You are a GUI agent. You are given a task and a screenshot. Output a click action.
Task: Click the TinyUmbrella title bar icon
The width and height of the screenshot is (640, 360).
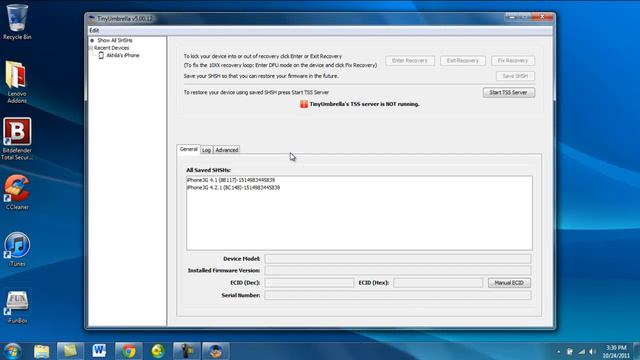click(x=92, y=19)
